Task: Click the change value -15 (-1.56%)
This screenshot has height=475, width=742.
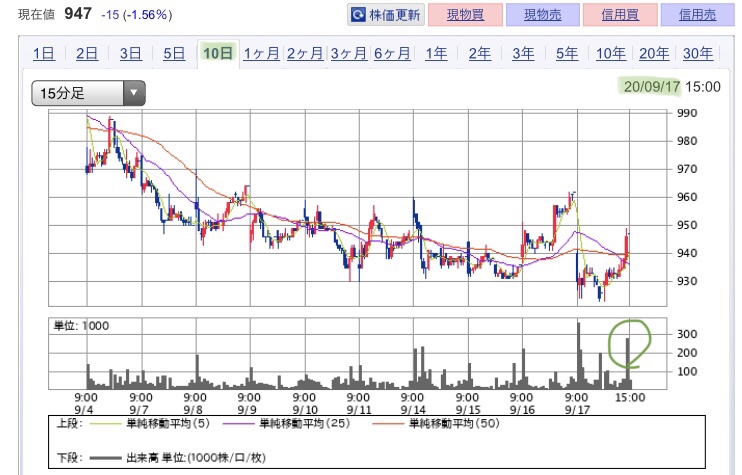Action: pos(137,15)
